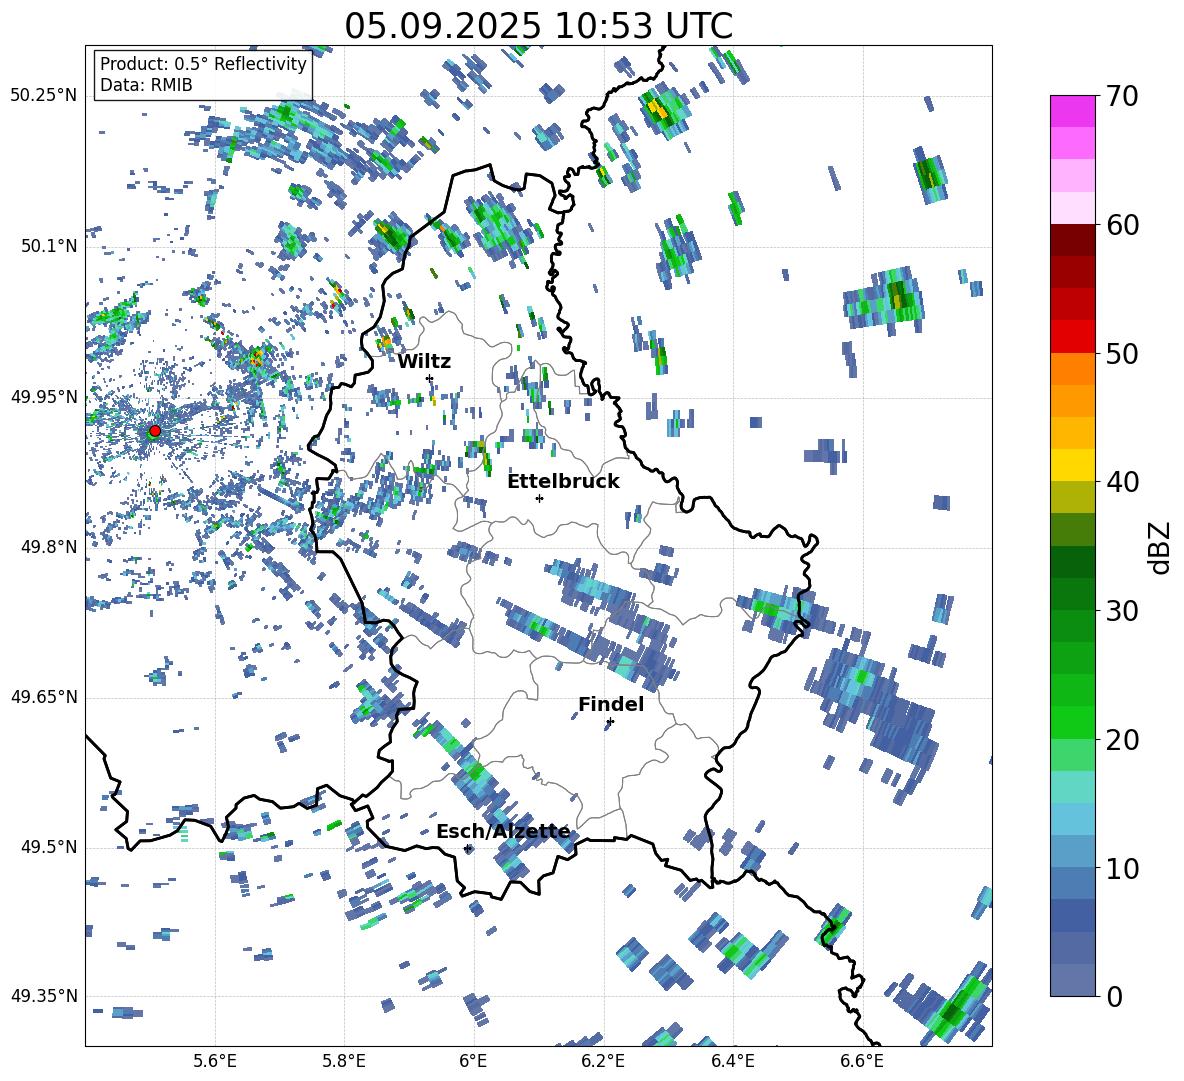Viewport: 1184px width, 1081px height.
Task: Click the 49.65°N latitude label
Action: coord(44,698)
